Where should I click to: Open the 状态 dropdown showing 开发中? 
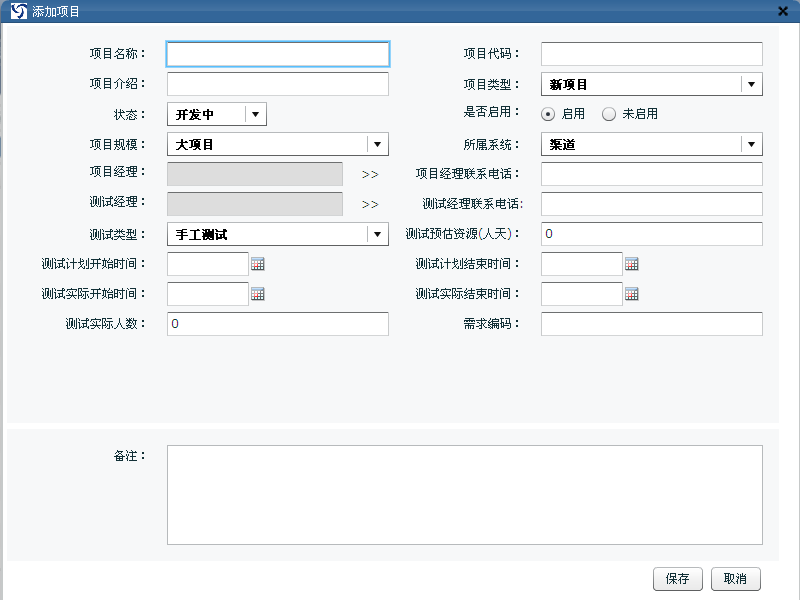tap(255, 115)
